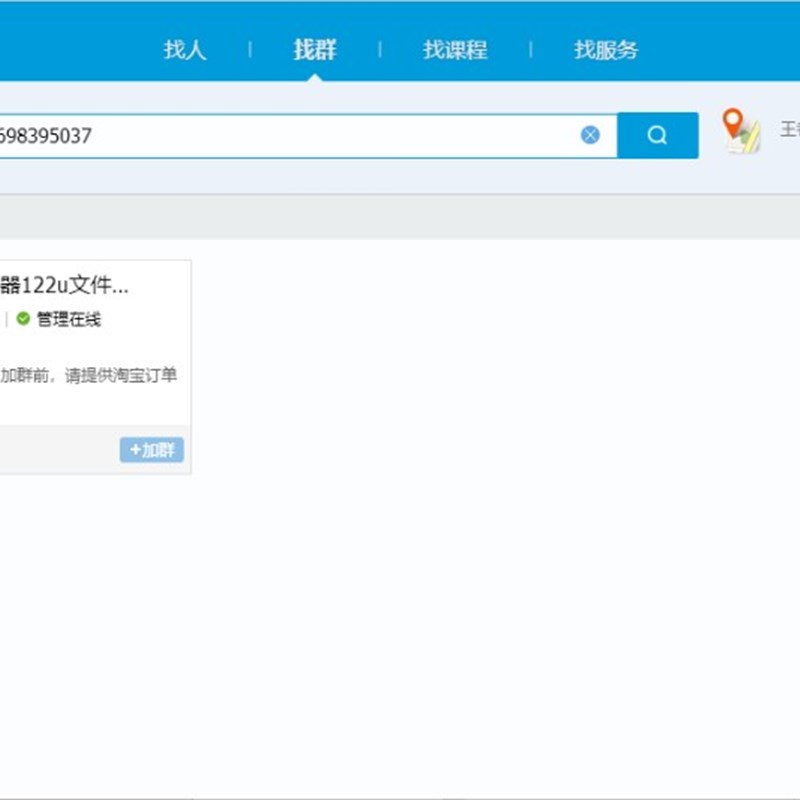Click the green 管理在线 check icon
Image resolution: width=800 pixels, height=800 pixels.
point(23,319)
